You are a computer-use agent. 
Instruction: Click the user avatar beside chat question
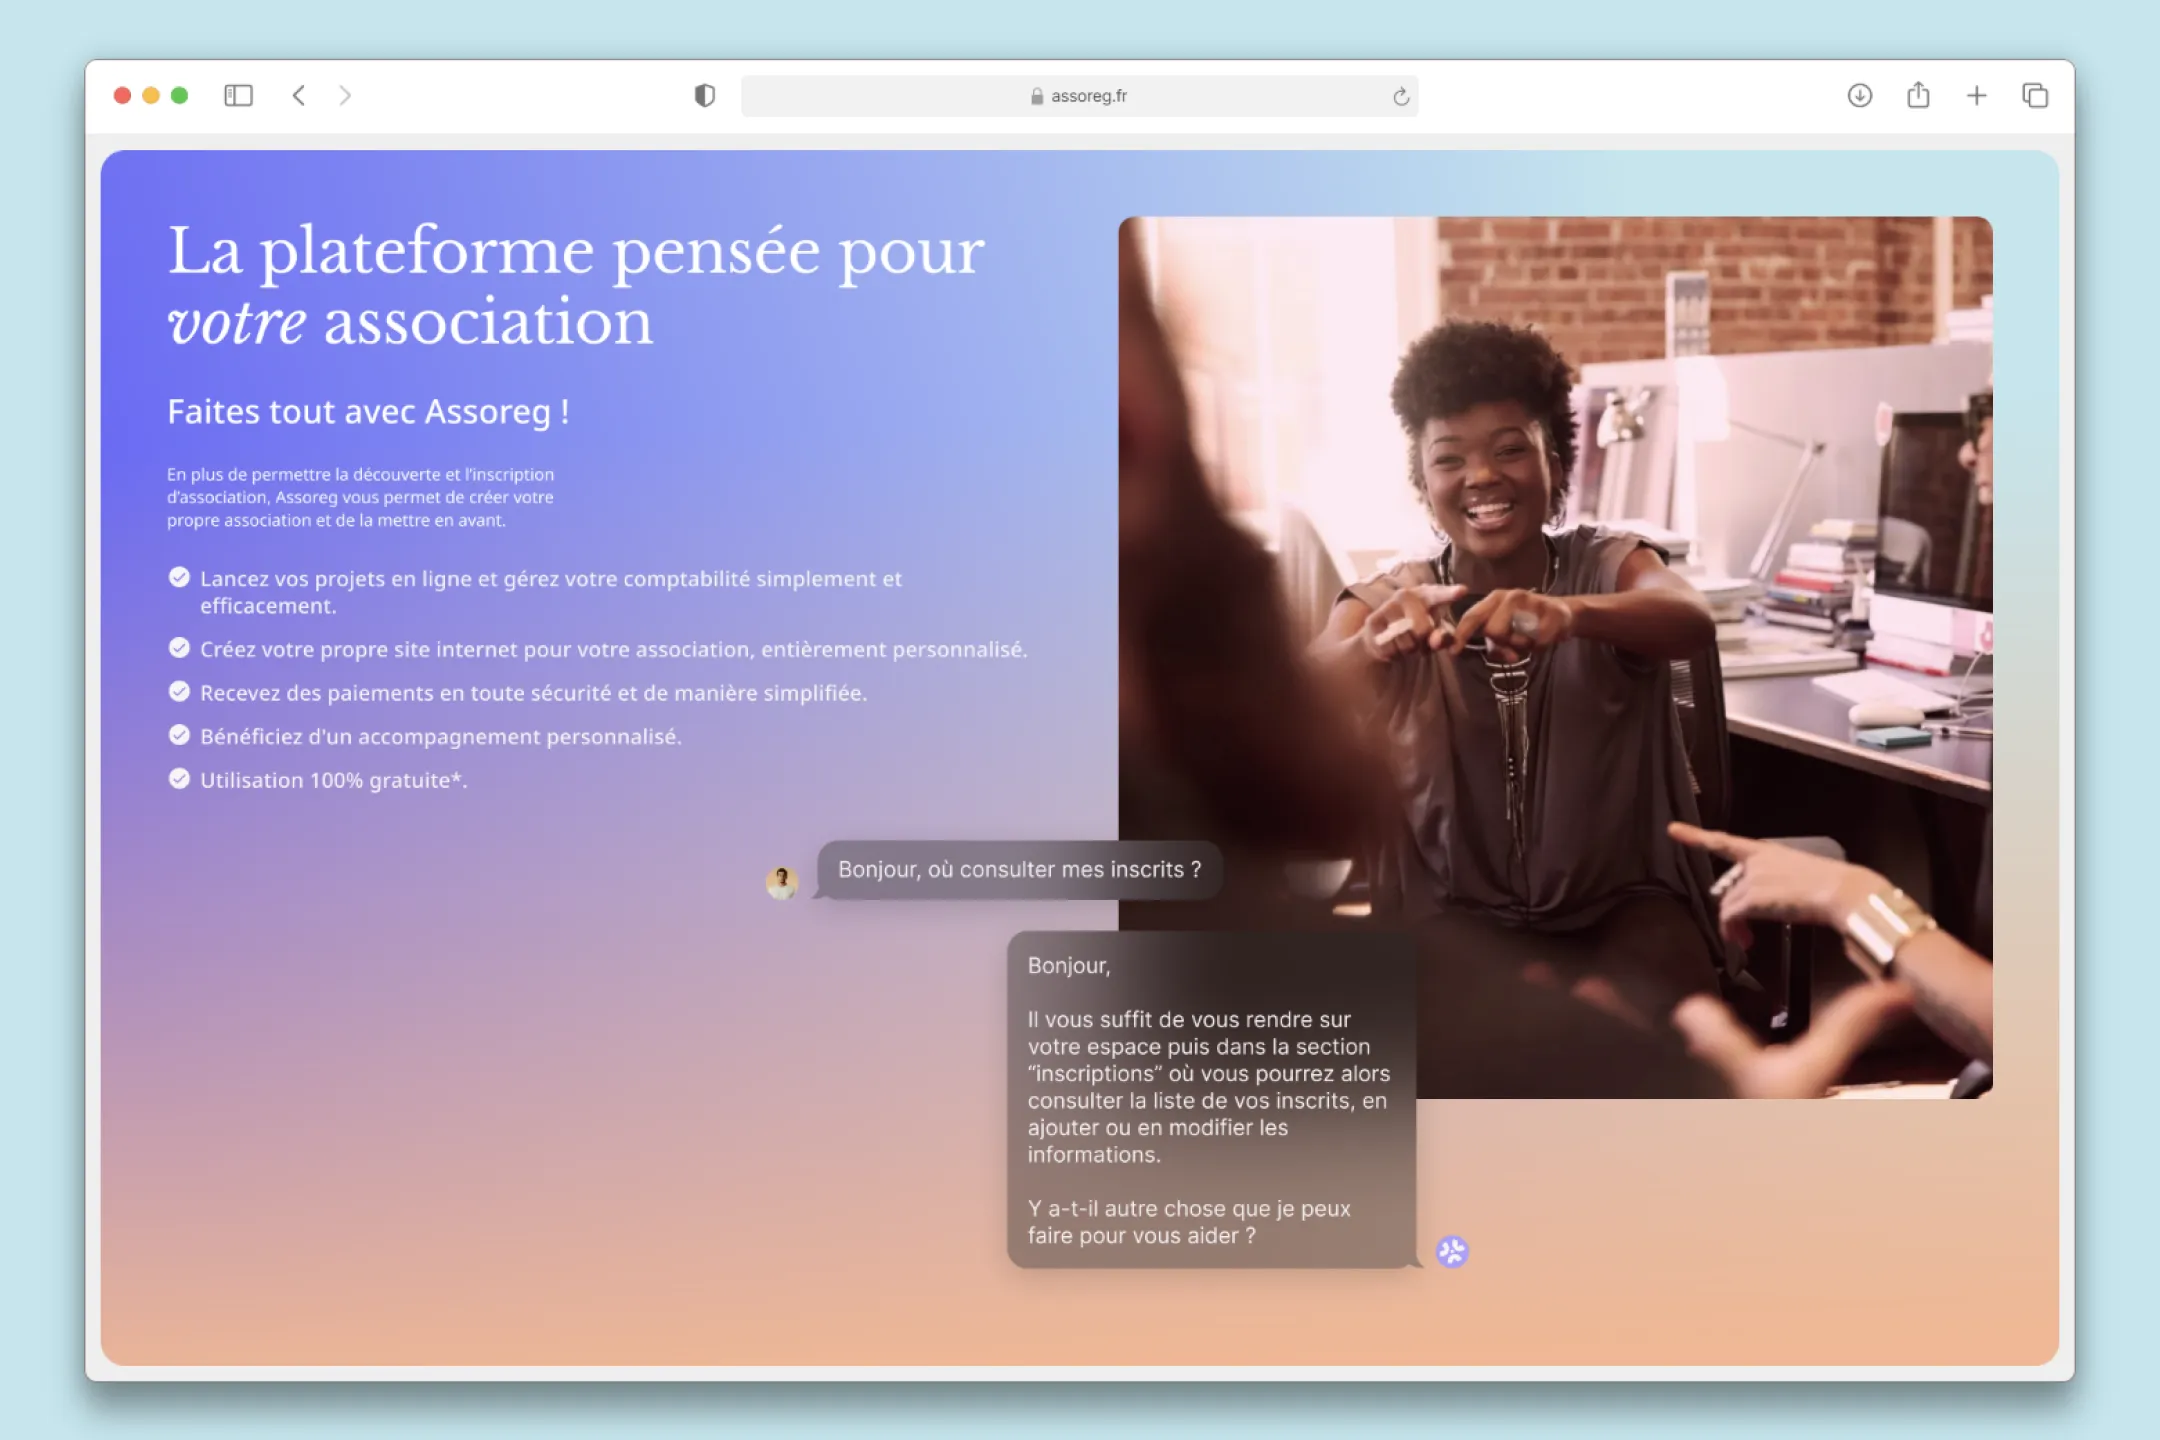(782, 882)
